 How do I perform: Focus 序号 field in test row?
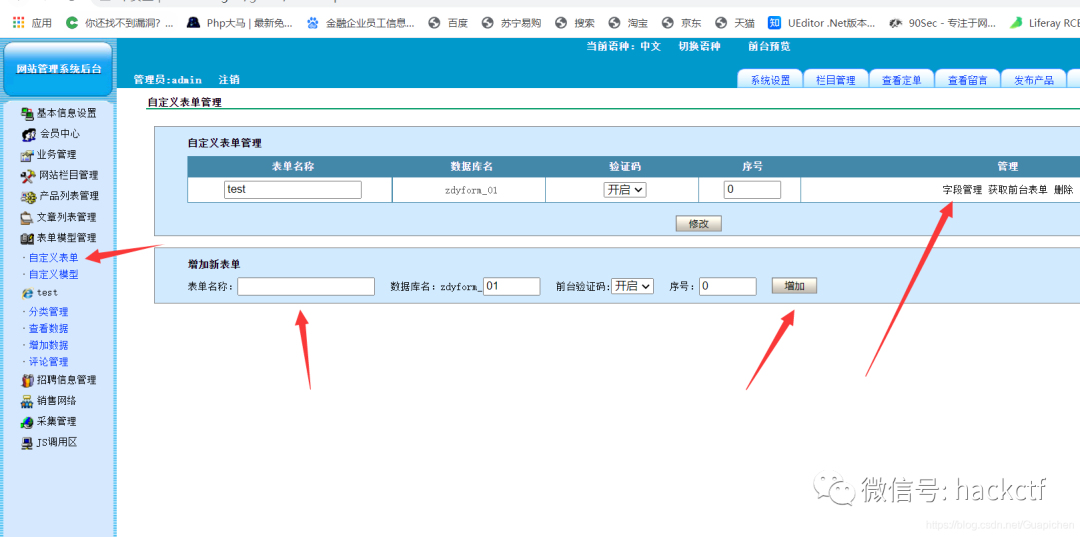752,190
